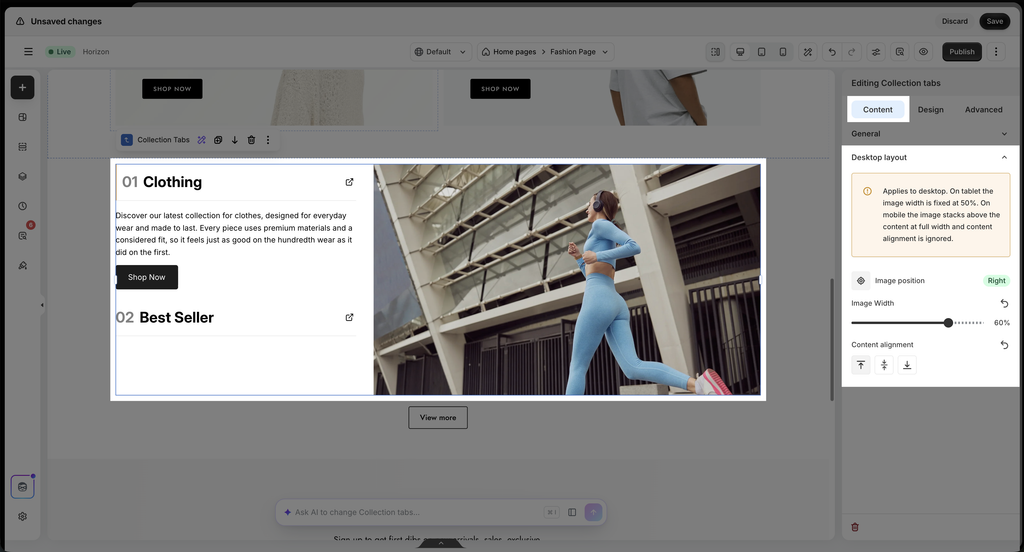Switch to the Advanced tab
Screen dimensions: 1024x552
(984, 110)
